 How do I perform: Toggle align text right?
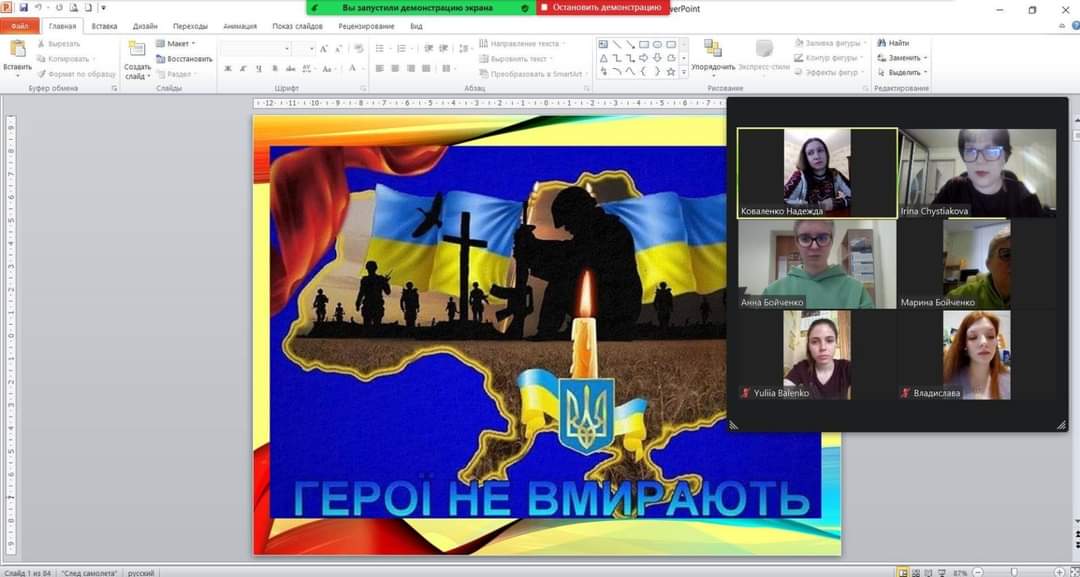click(411, 69)
